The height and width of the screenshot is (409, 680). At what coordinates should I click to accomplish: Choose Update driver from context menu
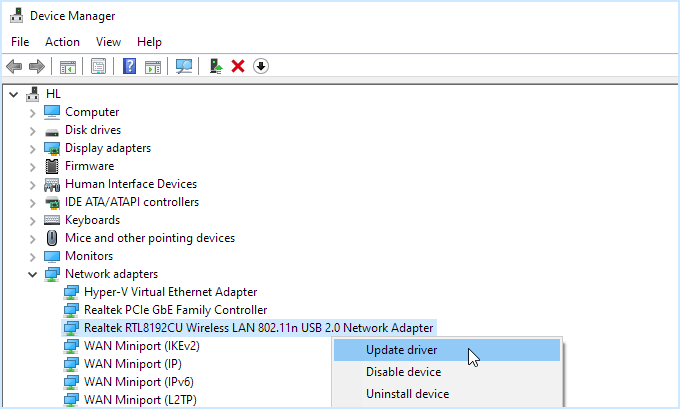[447, 350]
